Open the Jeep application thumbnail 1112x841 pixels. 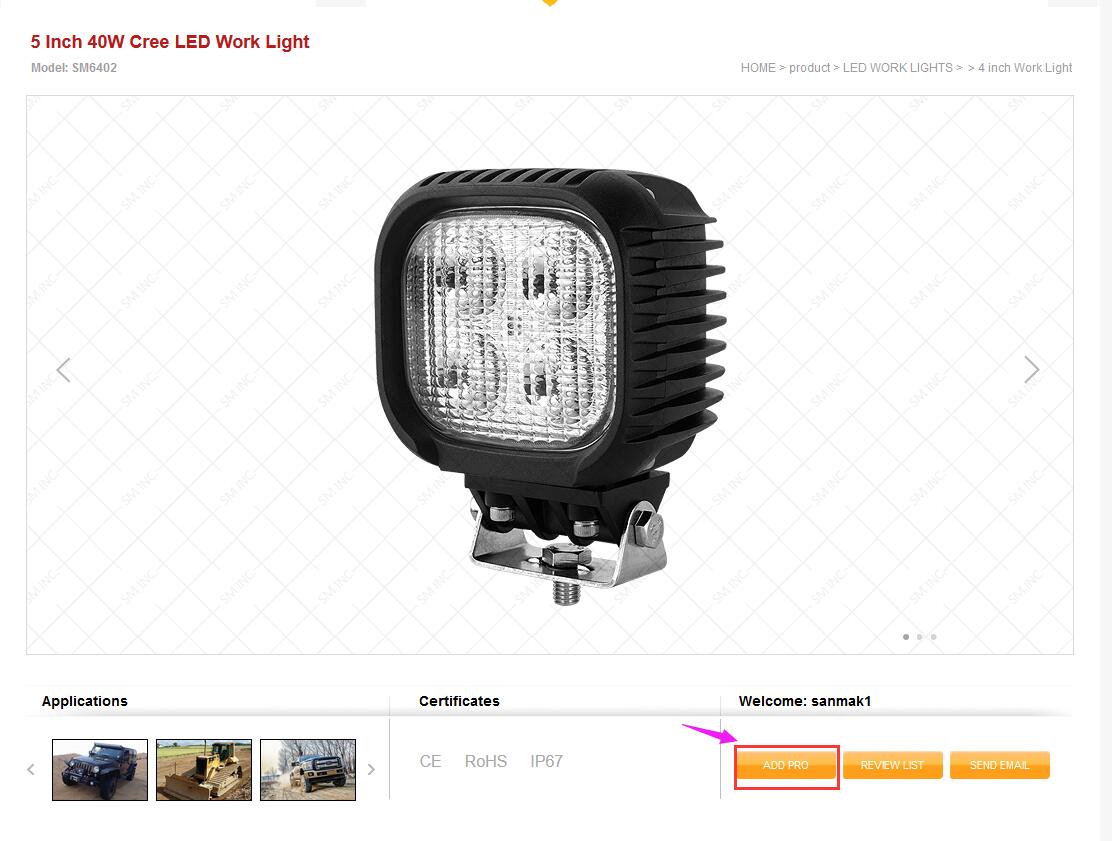(x=100, y=770)
